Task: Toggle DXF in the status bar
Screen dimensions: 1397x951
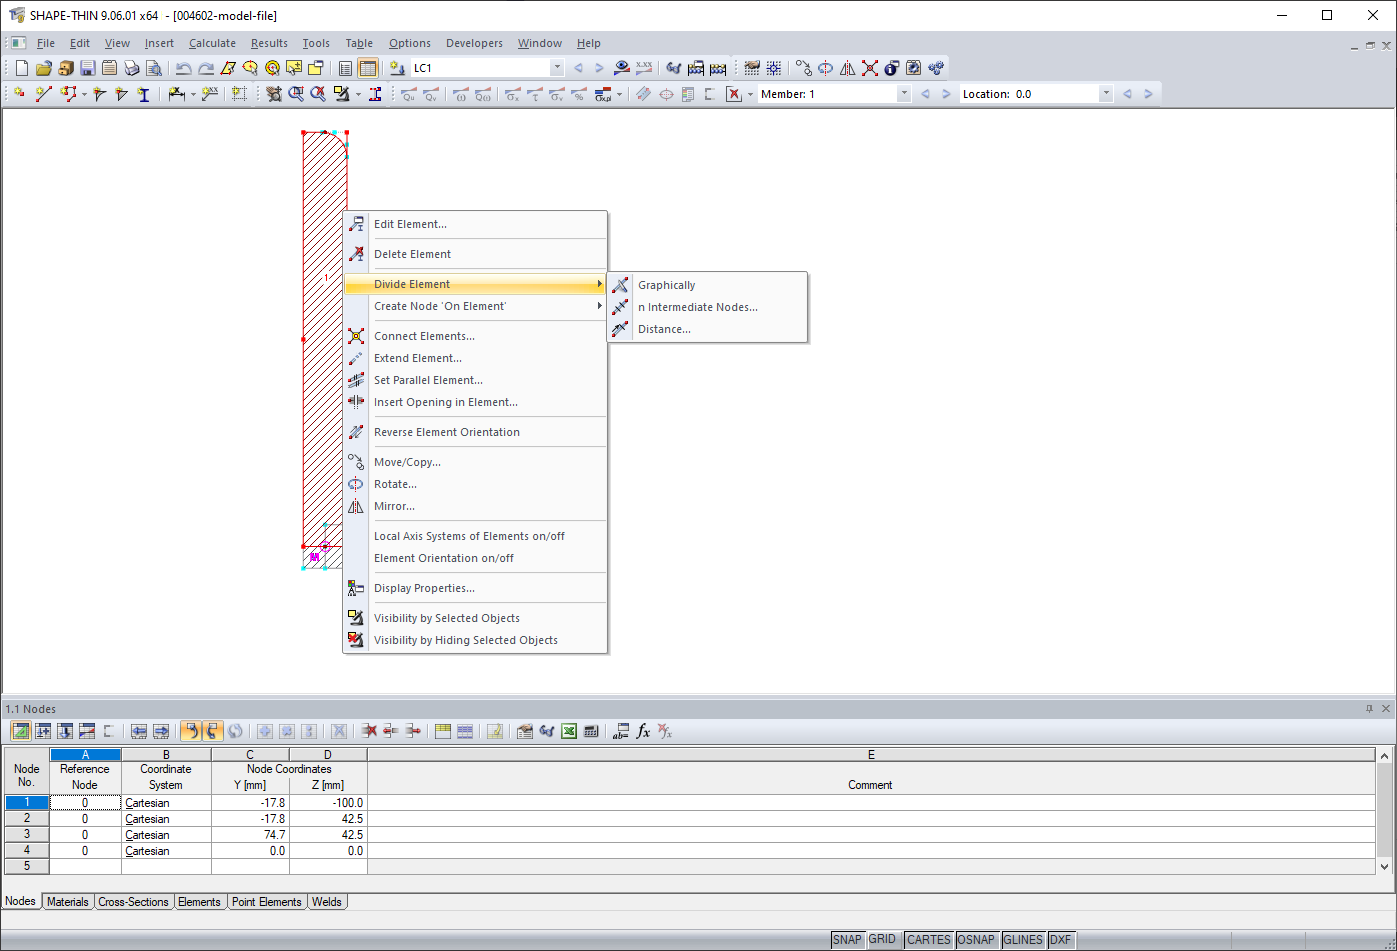Action: pos(1061,940)
